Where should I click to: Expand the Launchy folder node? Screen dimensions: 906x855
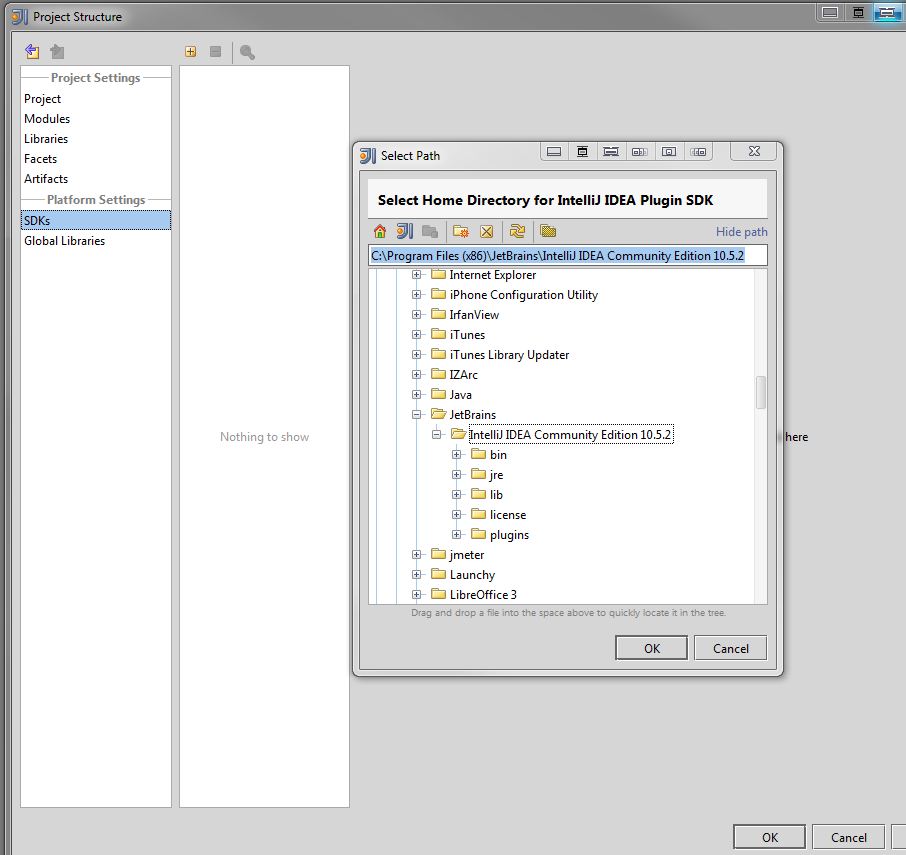point(416,574)
